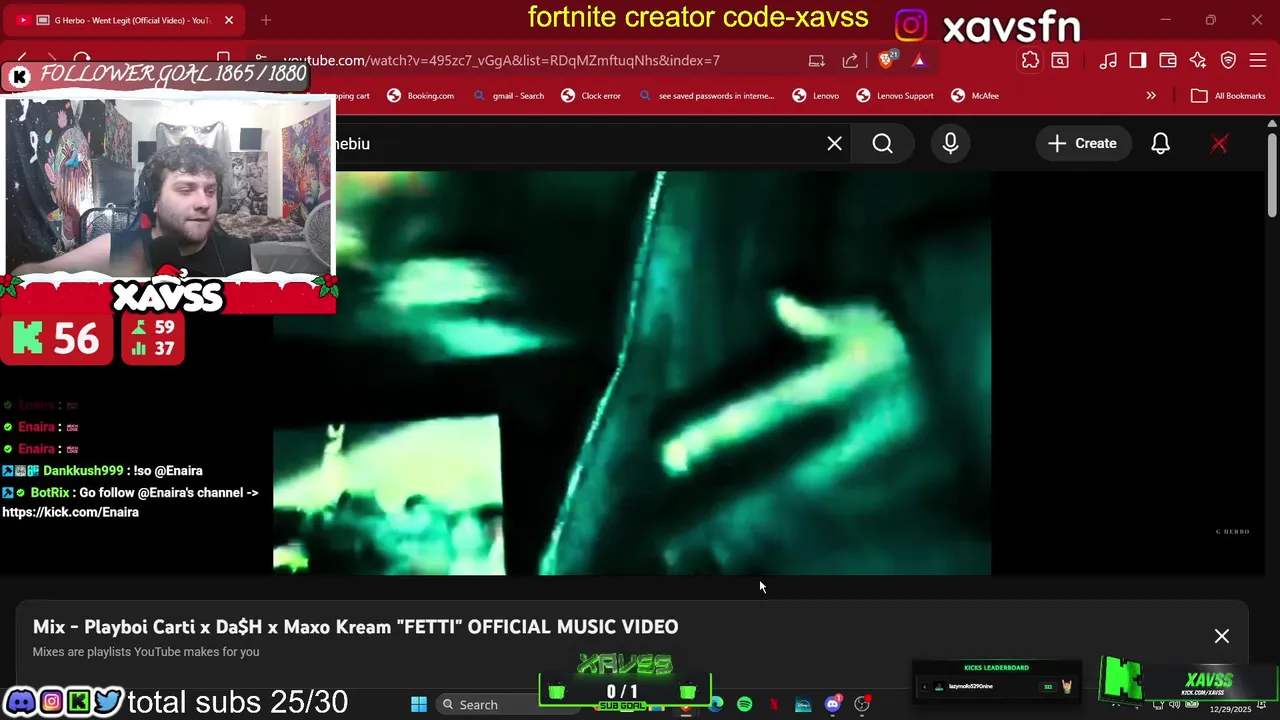Click the YouTube search magnifier button
This screenshot has width=1280, height=720.
coord(882,144)
